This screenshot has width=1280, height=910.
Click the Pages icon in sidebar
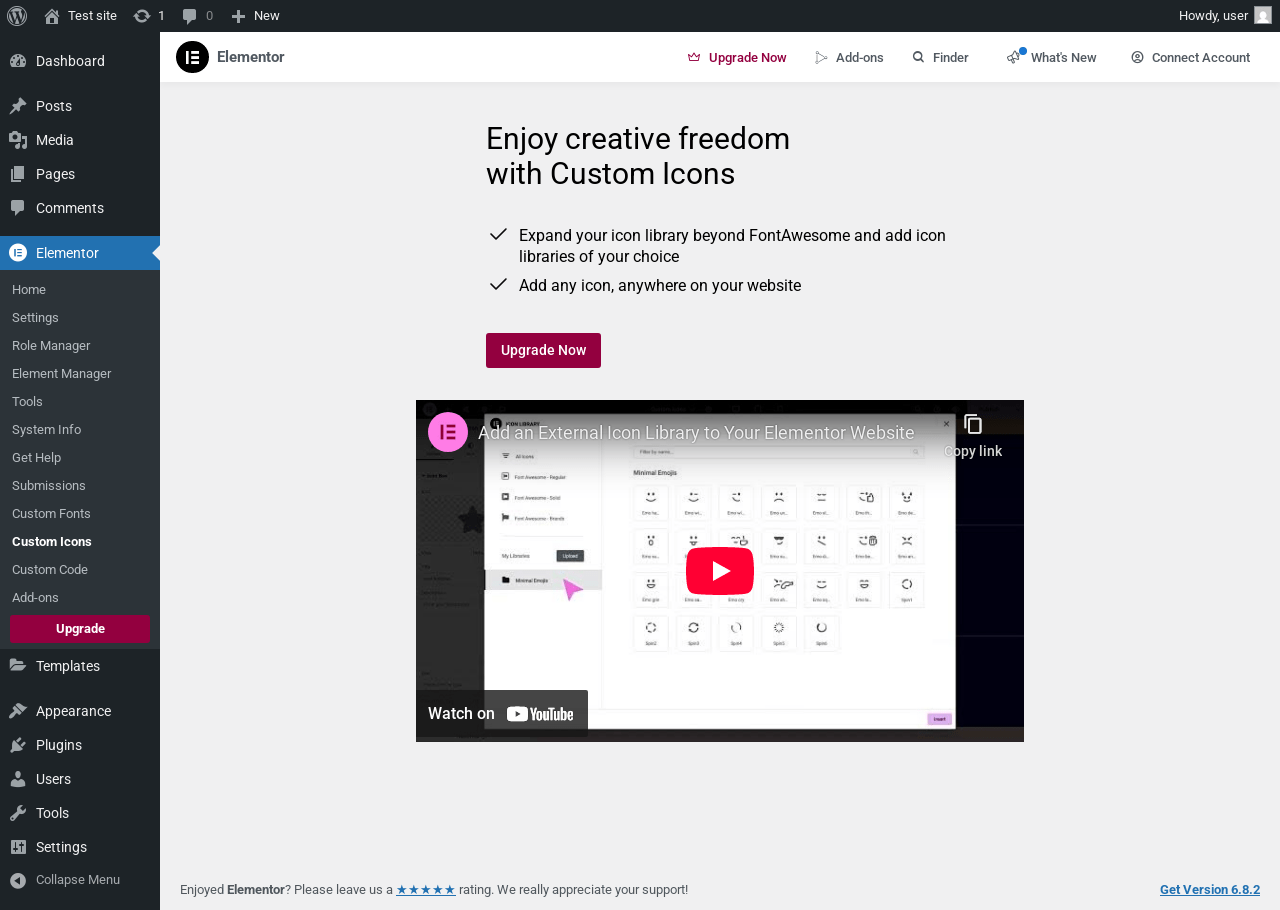[x=18, y=174]
